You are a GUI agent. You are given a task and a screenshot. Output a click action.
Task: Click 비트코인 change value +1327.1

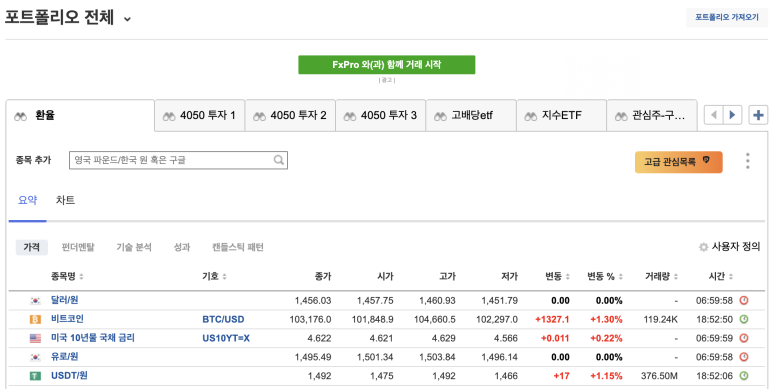point(552,319)
